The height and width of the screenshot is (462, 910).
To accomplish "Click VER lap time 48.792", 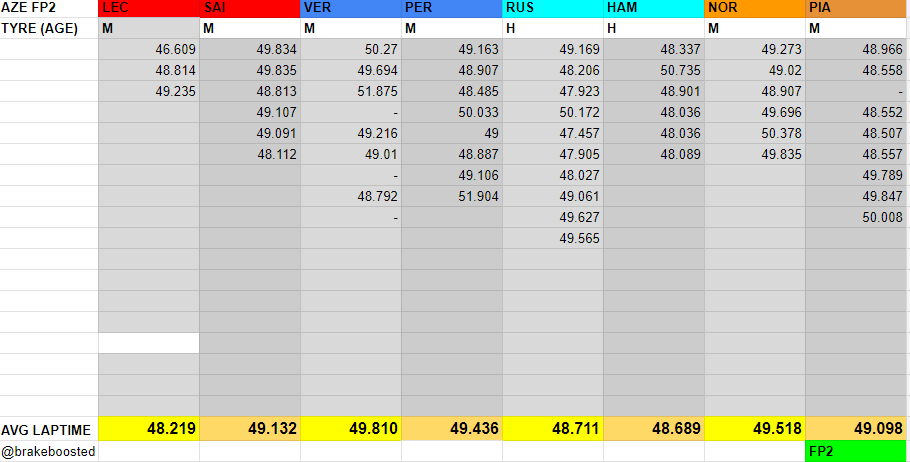I will [x=351, y=196].
